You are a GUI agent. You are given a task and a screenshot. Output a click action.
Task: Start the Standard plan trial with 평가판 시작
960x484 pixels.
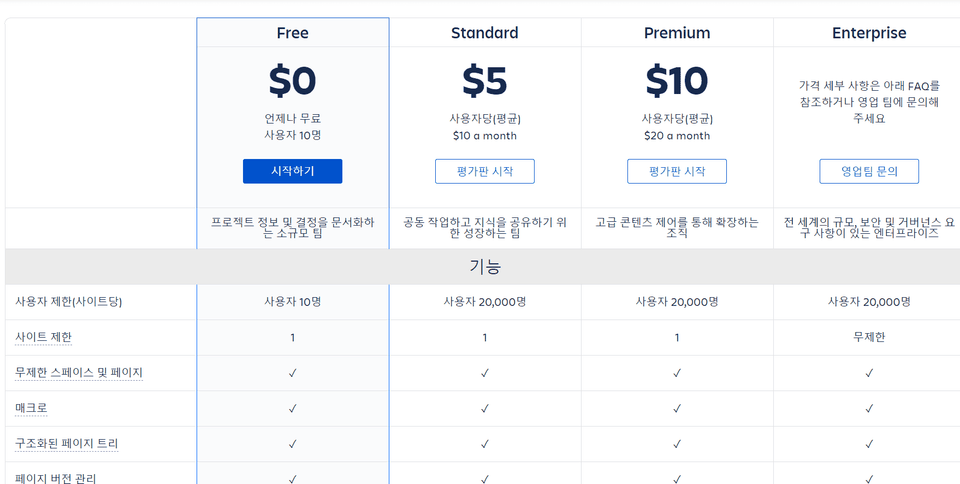484,171
